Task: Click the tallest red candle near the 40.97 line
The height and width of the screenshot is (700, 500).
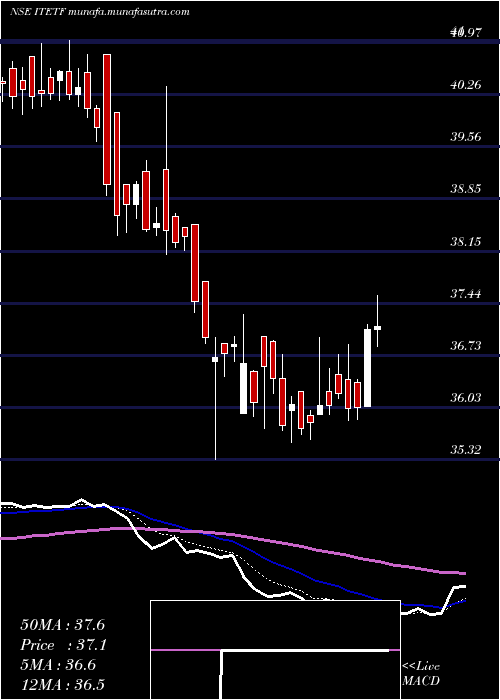Action: pyautogui.click(x=107, y=119)
